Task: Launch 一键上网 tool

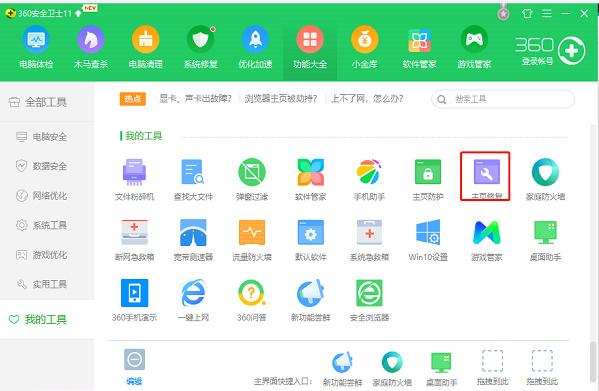Action: (193, 300)
